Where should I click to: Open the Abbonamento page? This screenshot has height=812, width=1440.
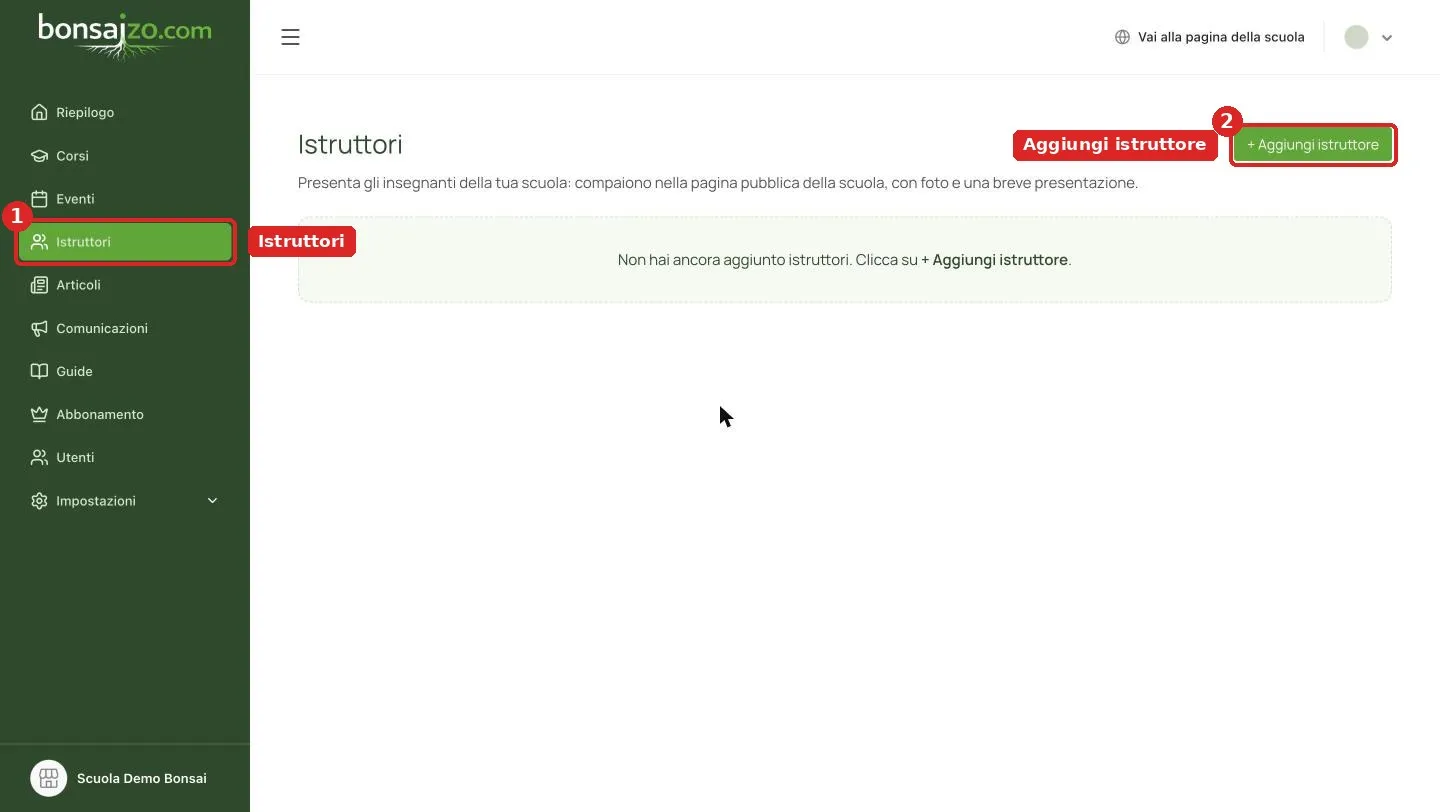tap(125, 413)
